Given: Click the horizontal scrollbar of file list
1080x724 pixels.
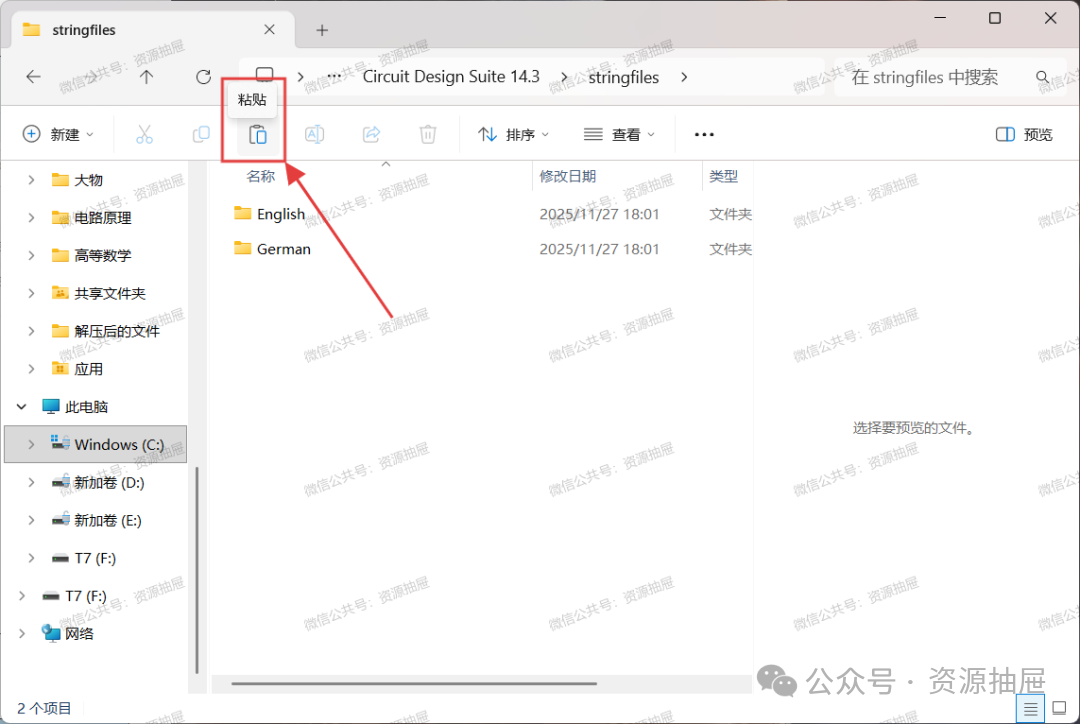Looking at the screenshot, I should point(414,684).
